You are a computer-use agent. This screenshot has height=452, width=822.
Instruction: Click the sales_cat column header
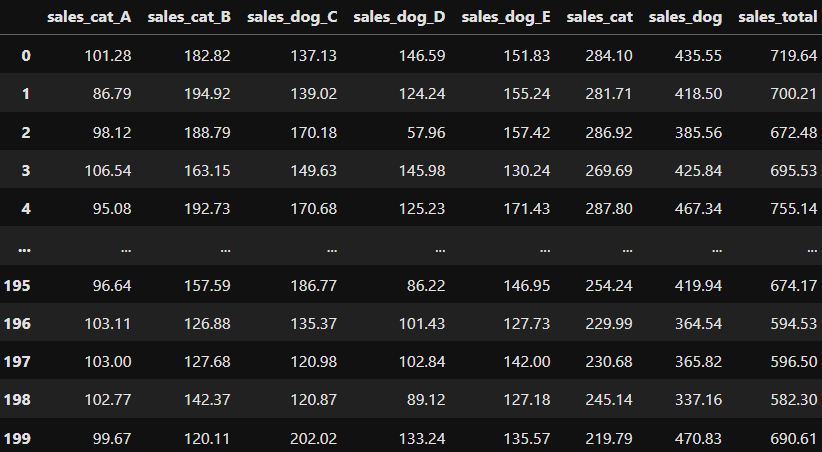(600, 17)
